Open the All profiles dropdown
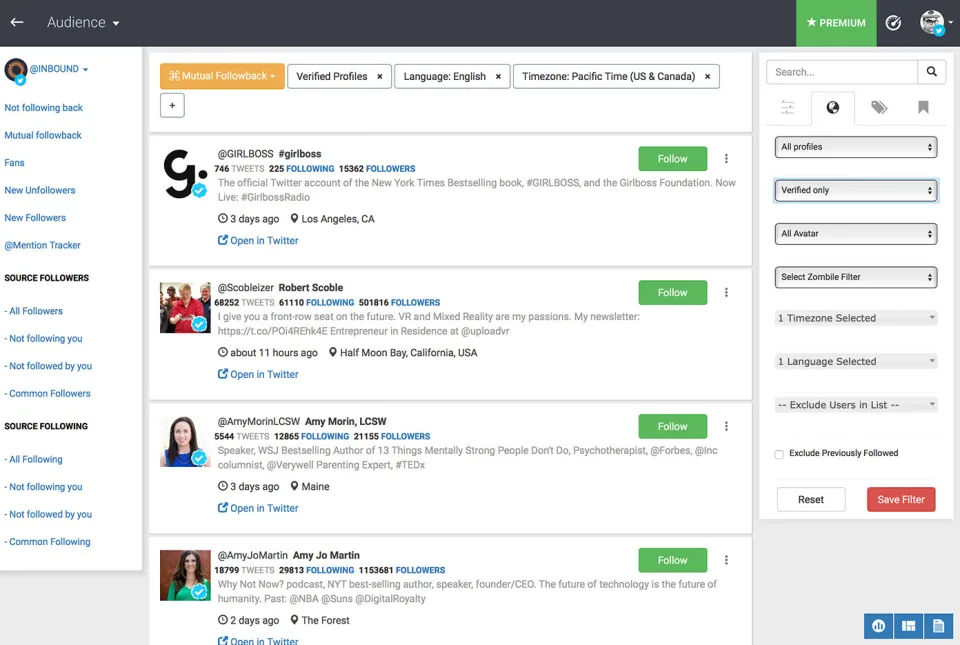 coord(856,147)
